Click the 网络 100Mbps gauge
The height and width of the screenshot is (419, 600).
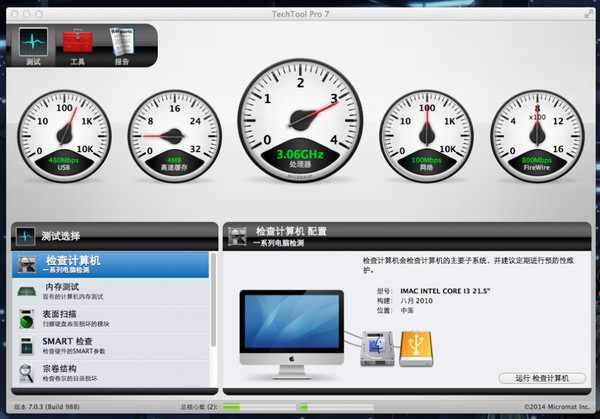click(426, 136)
